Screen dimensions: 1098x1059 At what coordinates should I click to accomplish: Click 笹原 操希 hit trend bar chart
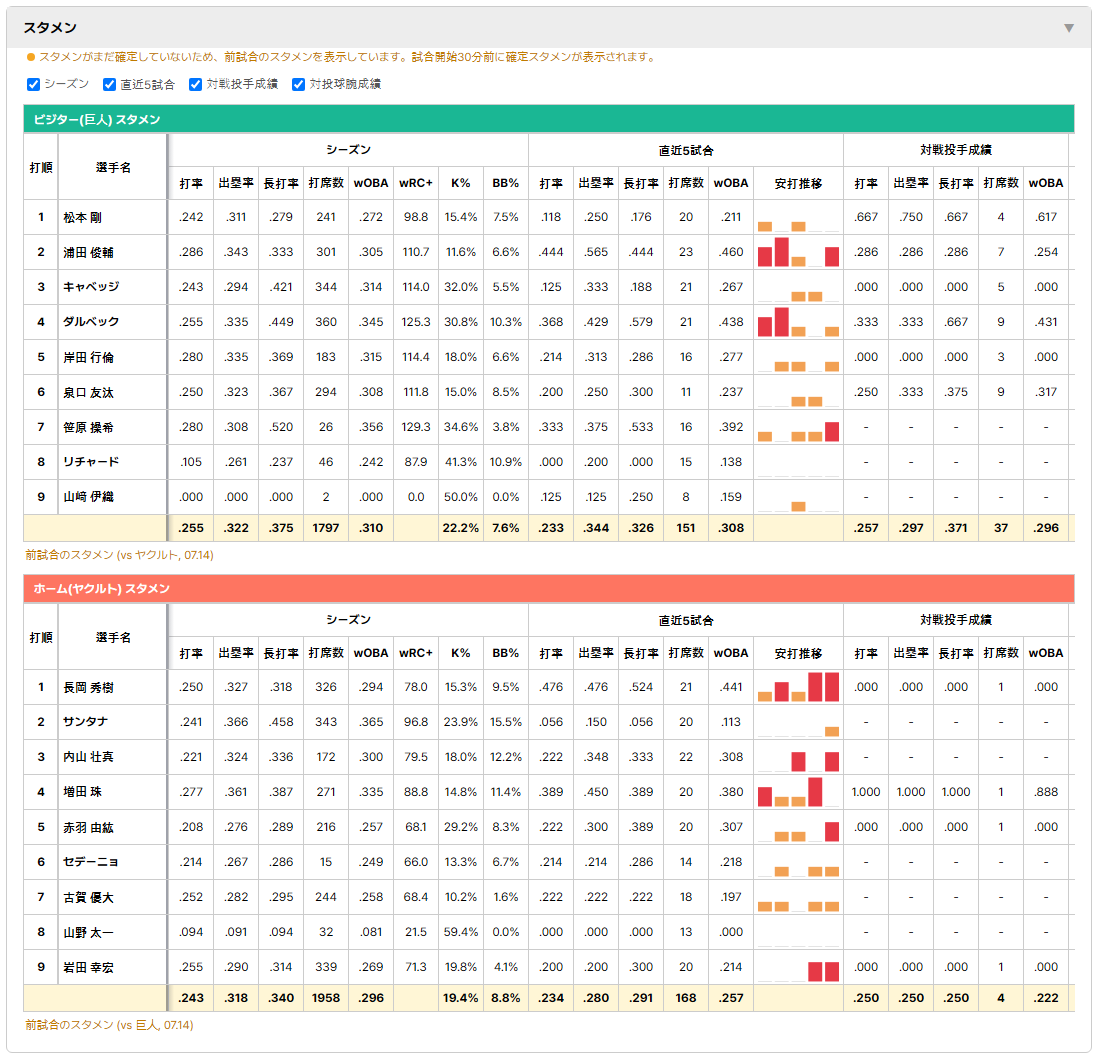[798, 427]
